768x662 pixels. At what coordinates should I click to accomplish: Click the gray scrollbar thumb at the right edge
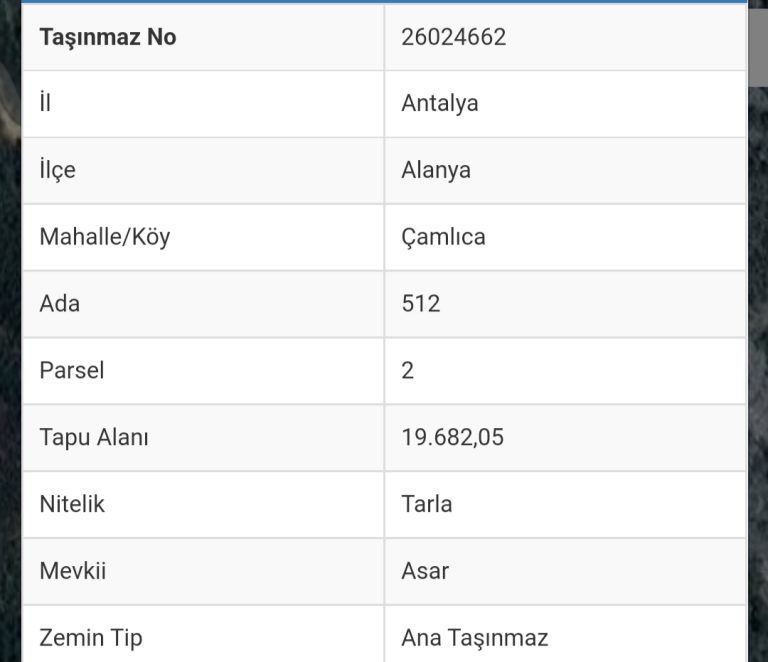point(758,44)
